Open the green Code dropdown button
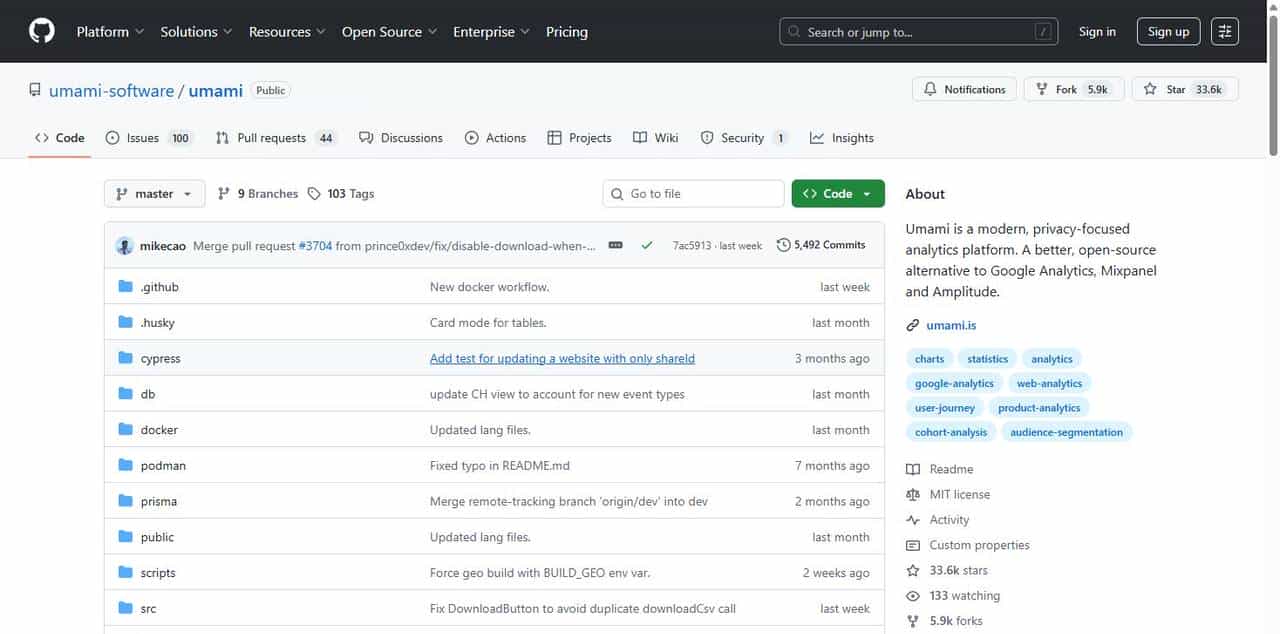 [x=837, y=194]
